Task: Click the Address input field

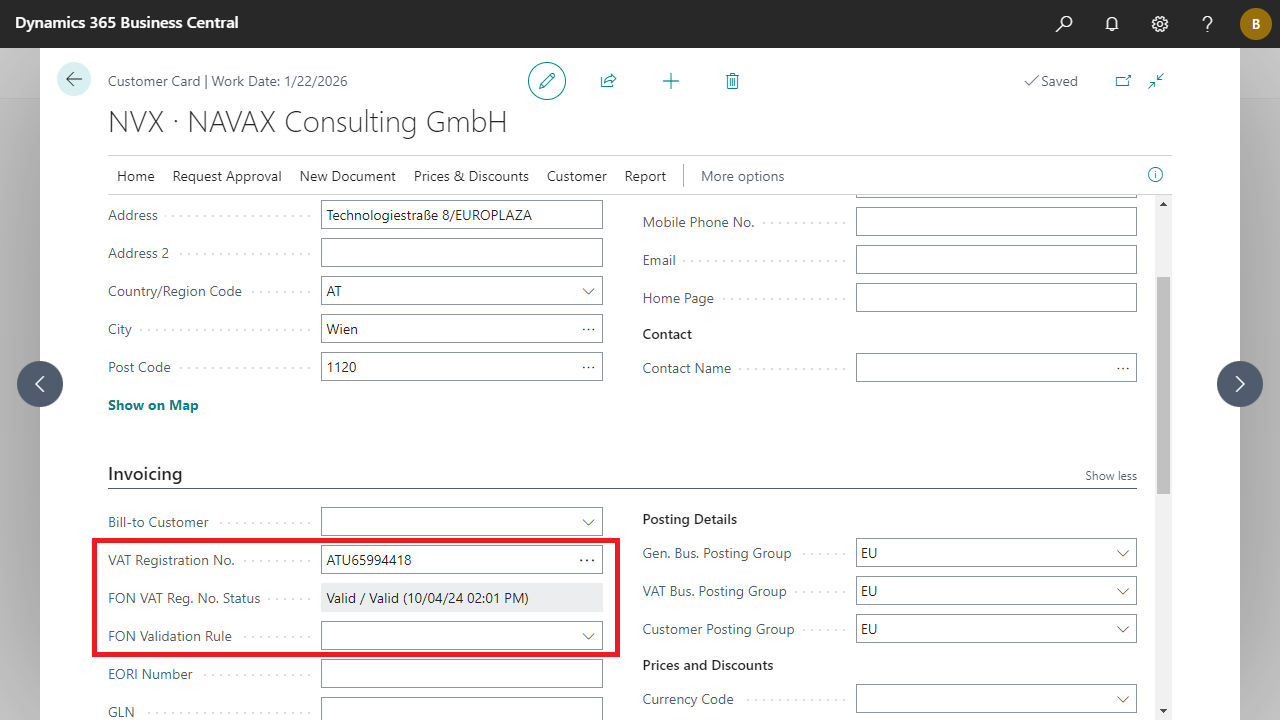Action: 462,215
